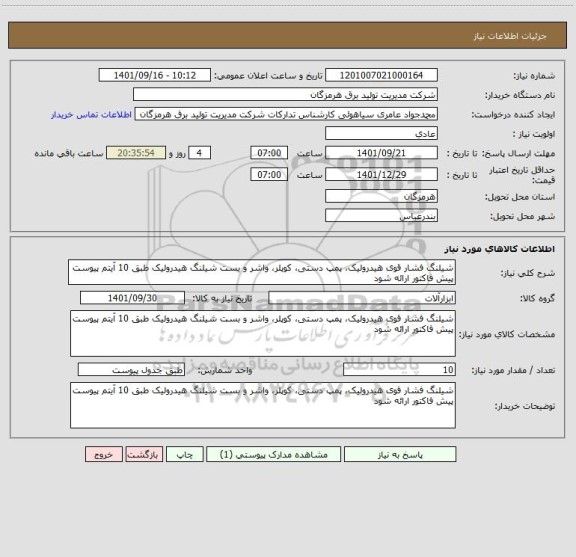Screen dimensions: 576x557
Task: Click the quantity field showing 10
Action: pos(399,370)
